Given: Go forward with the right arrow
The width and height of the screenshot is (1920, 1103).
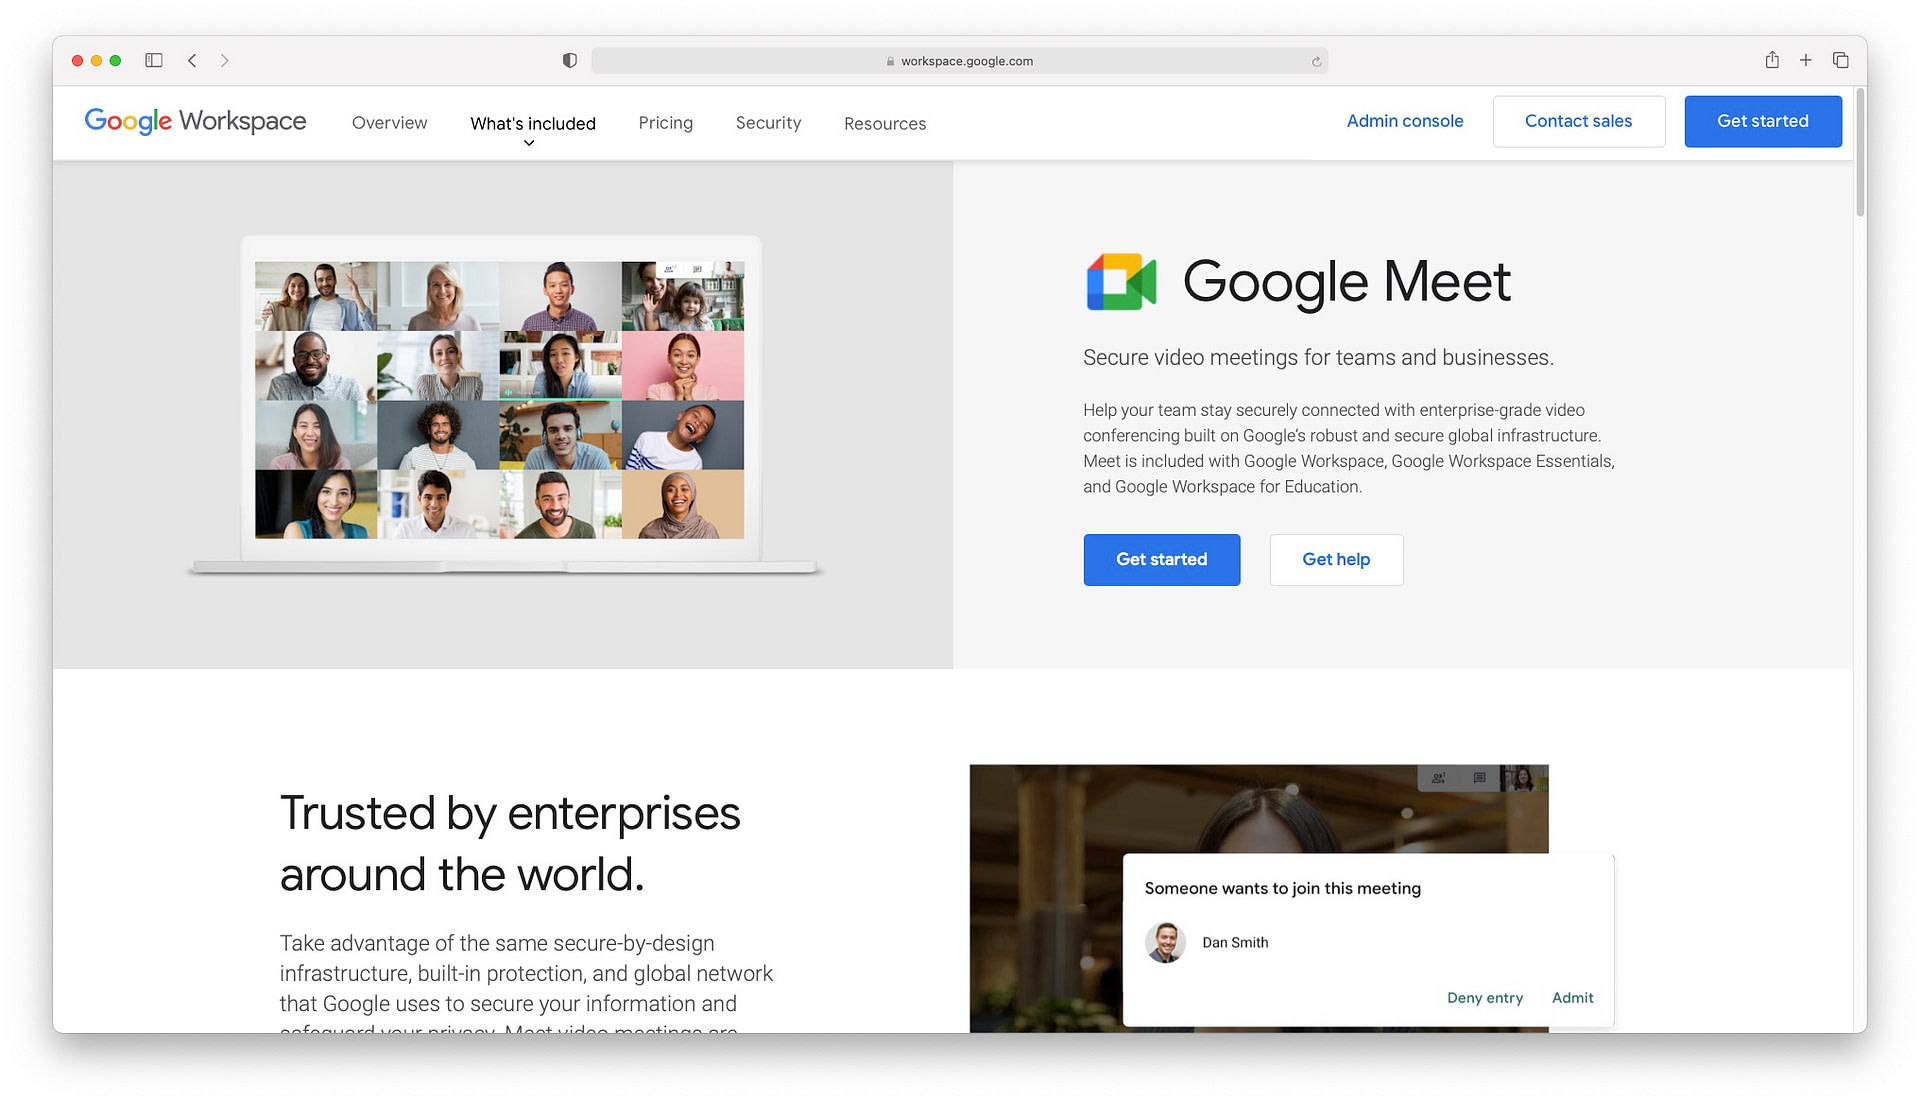Looking at the screenshot, I should 225,60.
